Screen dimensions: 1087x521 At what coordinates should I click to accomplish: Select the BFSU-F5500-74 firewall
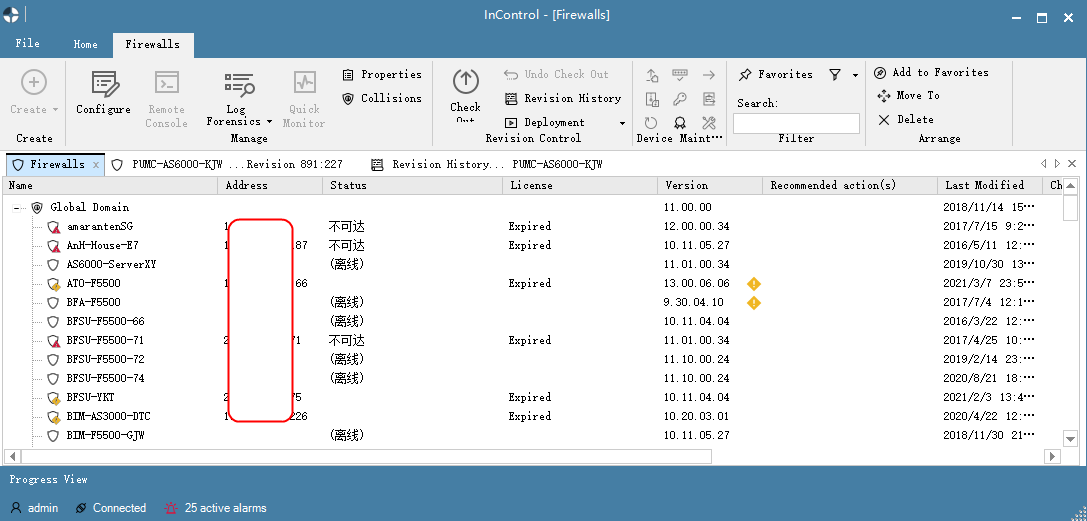tap(105, 379)
